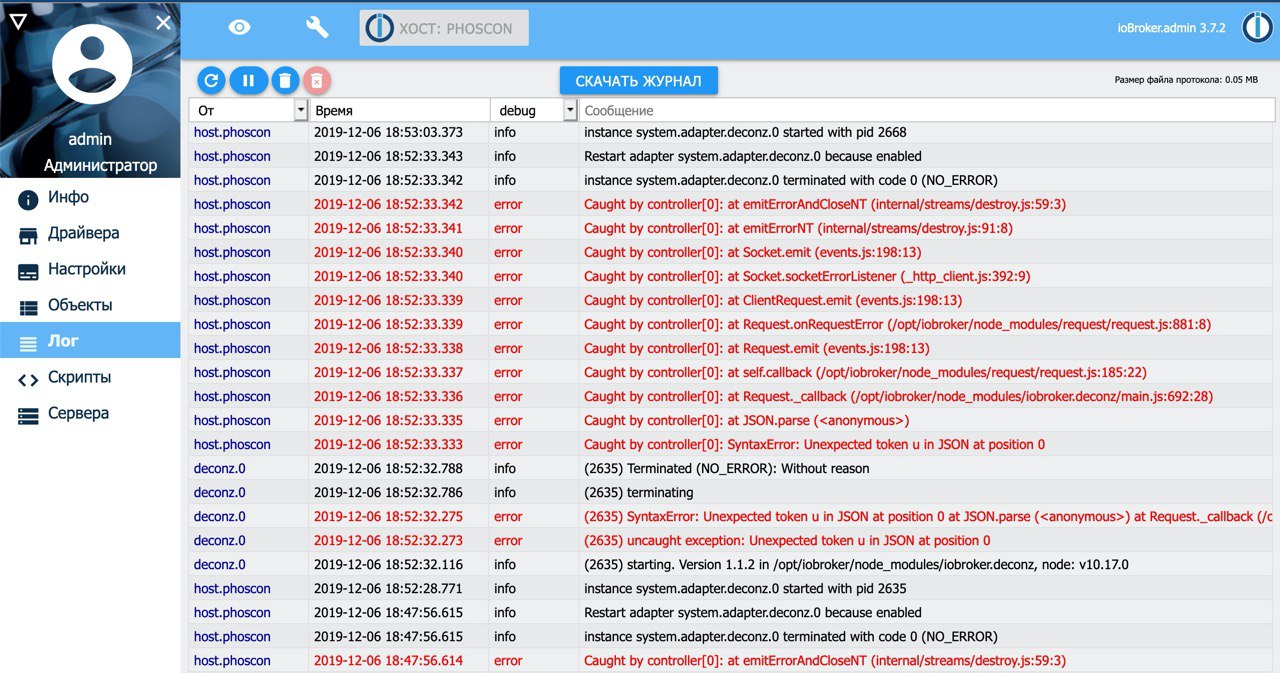Open the От source filter dropdown

coord(301,110)
